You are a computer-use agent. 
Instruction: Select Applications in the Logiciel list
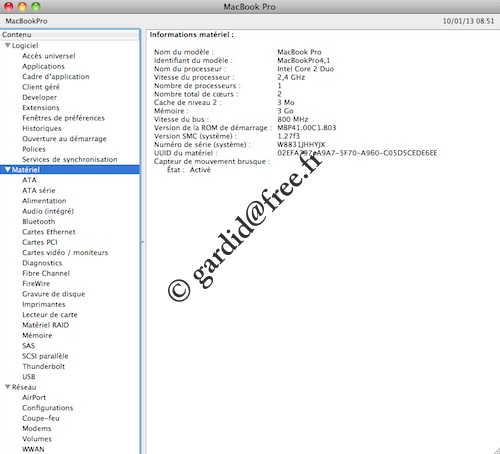[43, 66]
